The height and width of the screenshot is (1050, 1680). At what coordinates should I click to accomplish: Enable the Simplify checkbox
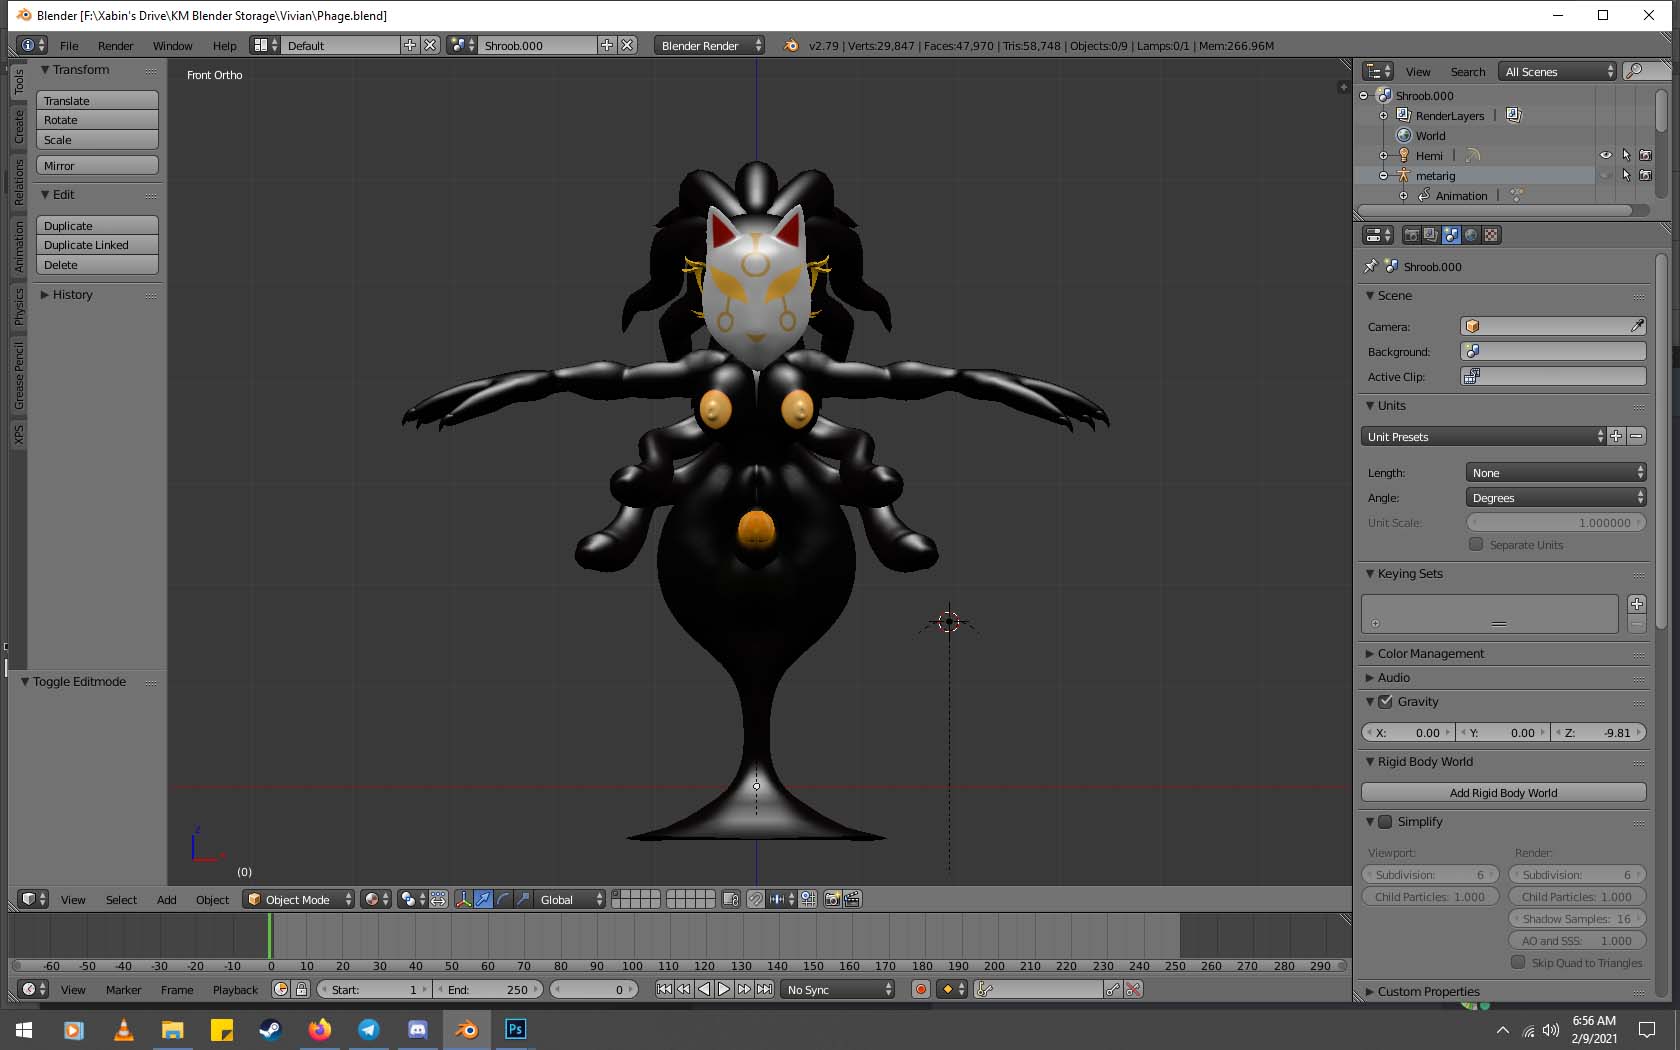coord(1385,822)
